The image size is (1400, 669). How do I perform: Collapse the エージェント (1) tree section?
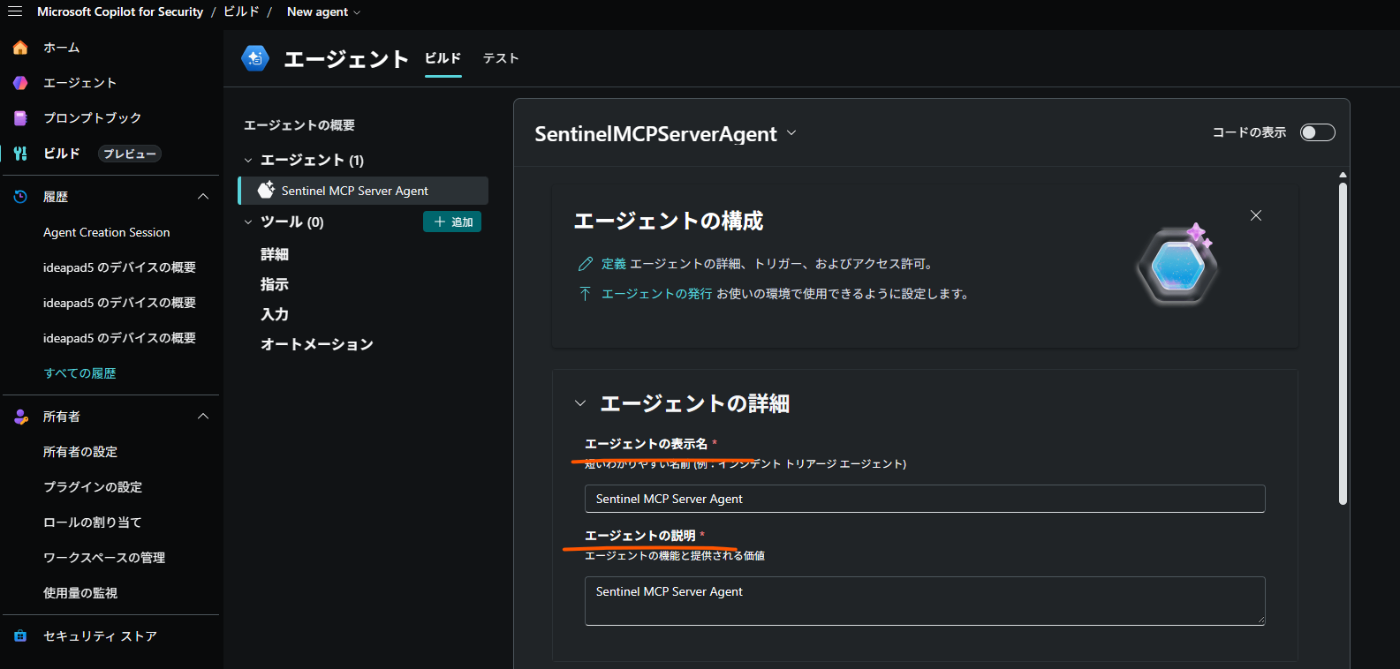(249, 160)
